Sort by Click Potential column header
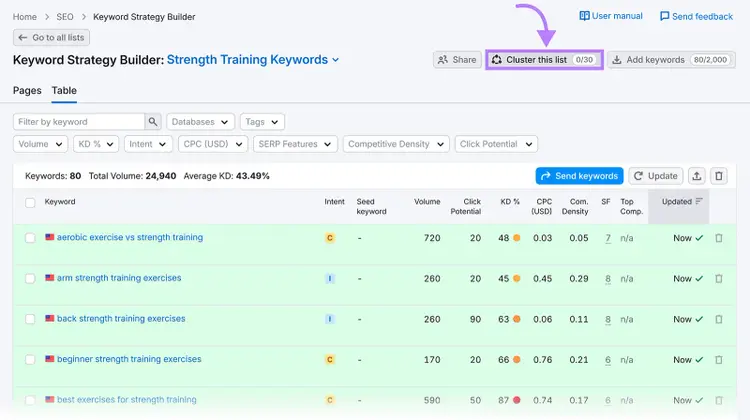Viewport: 750px width, 420px height. [x=465, y=207]
